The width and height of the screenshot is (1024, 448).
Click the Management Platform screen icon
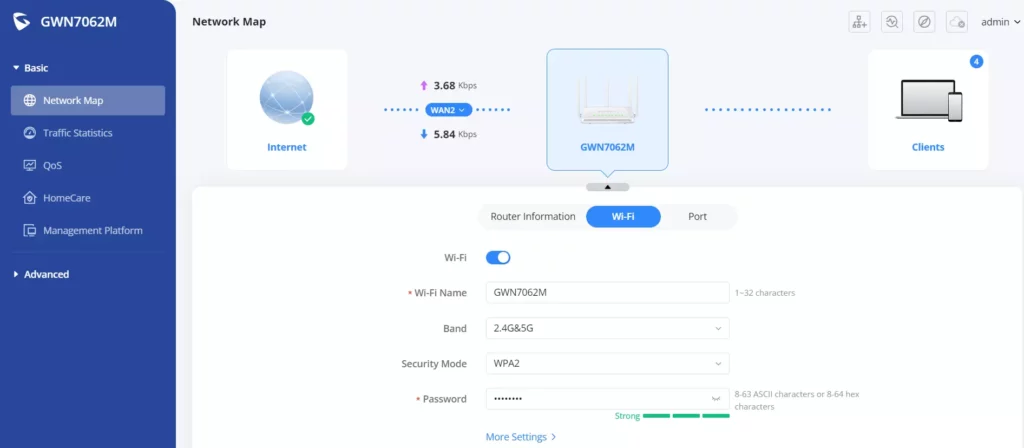point(29,231)
